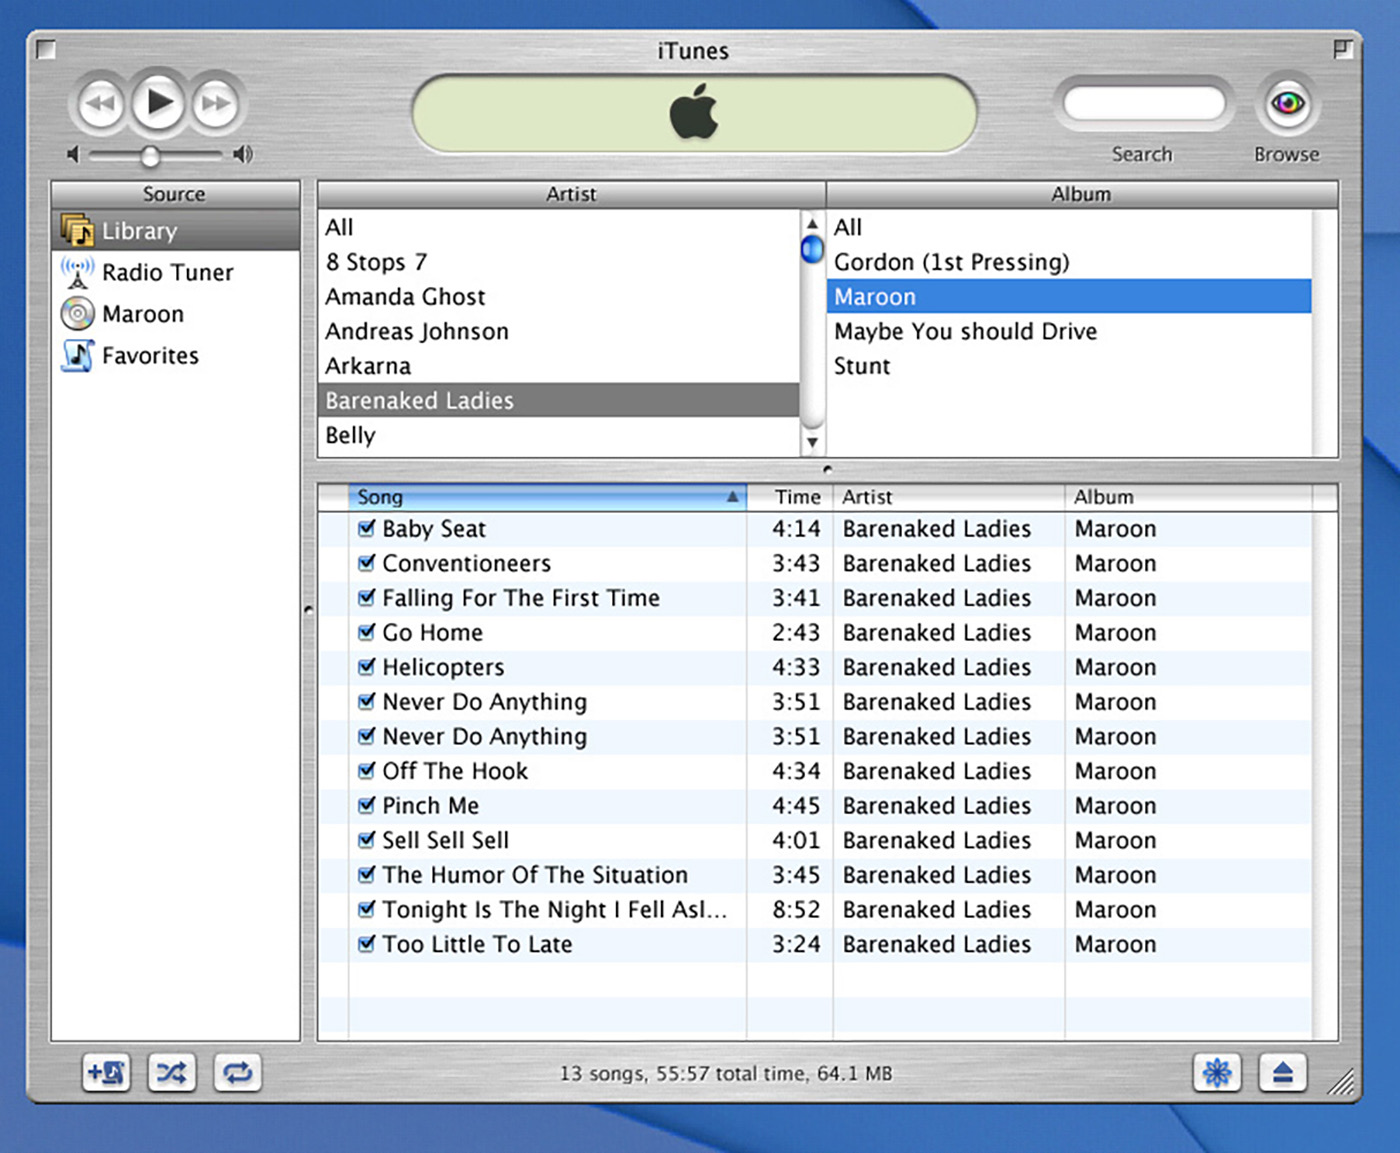Select Arkarna artist
This screenshot has width=1400, height=1153.
click(559, 366)
